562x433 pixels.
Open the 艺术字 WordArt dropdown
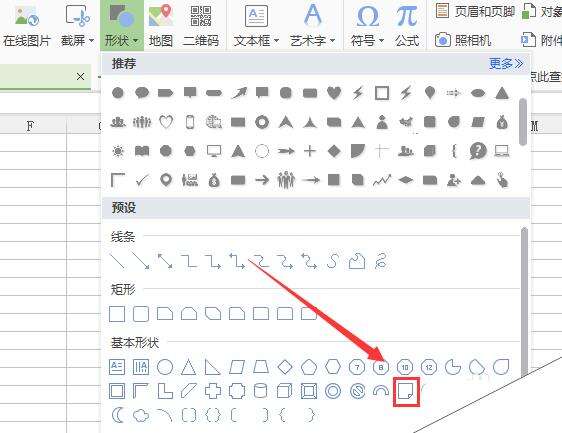coord(312,26)
